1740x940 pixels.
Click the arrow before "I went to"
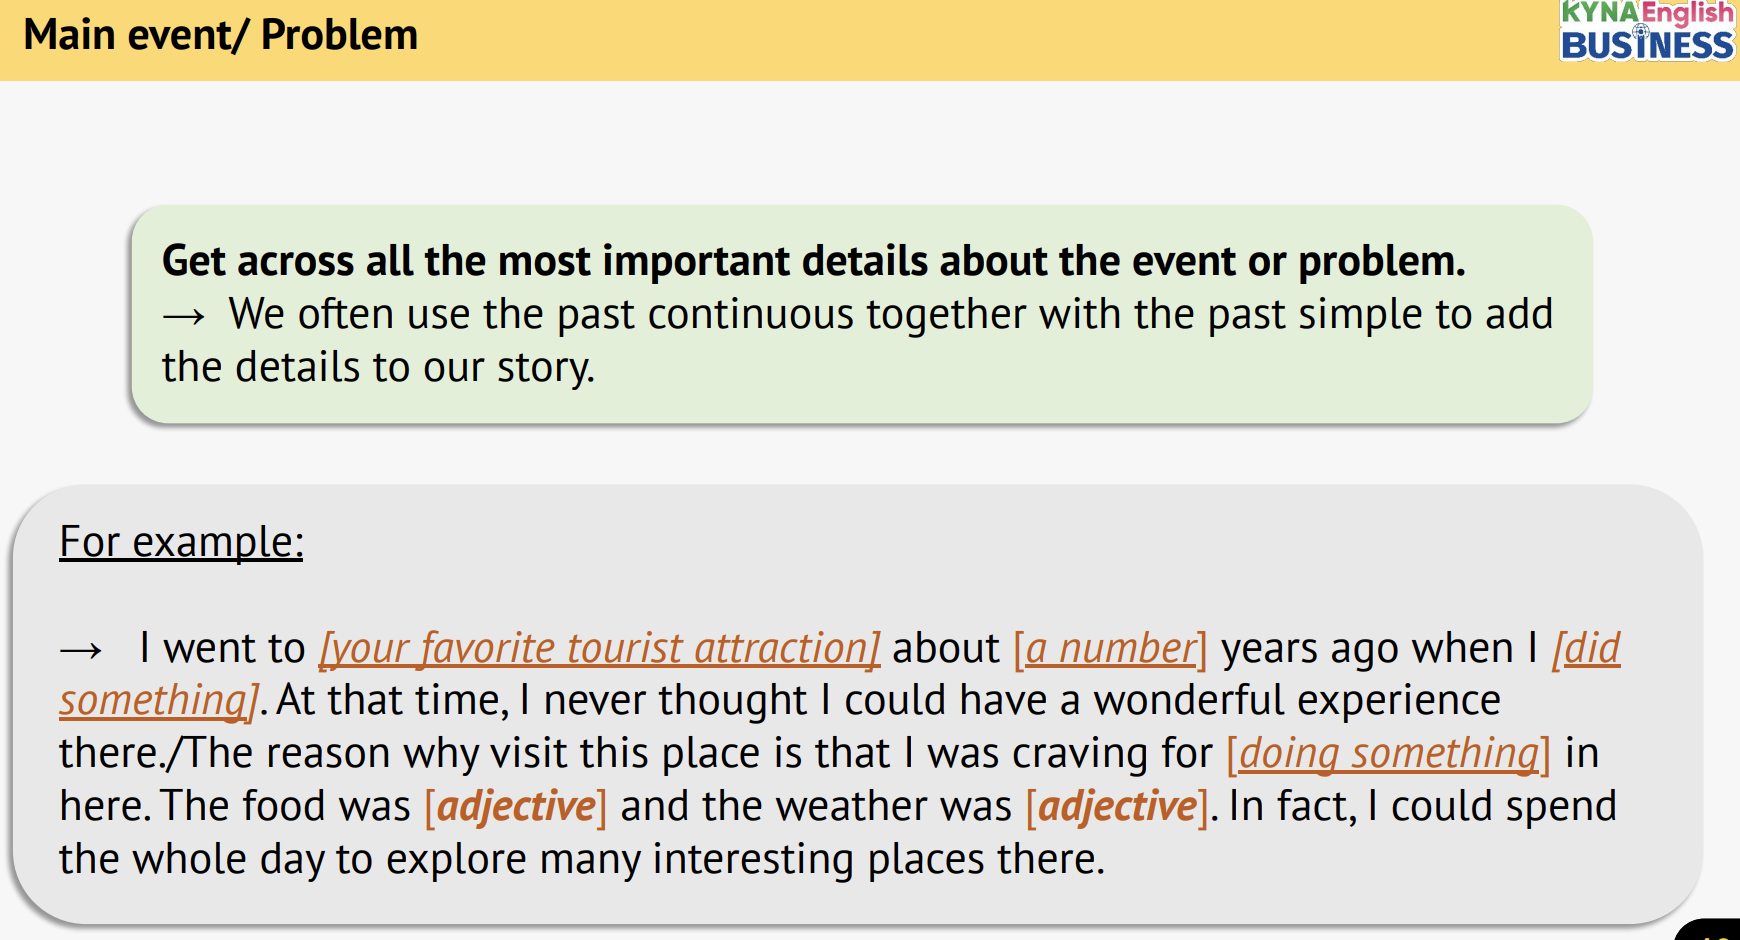(x=81, y=651)
